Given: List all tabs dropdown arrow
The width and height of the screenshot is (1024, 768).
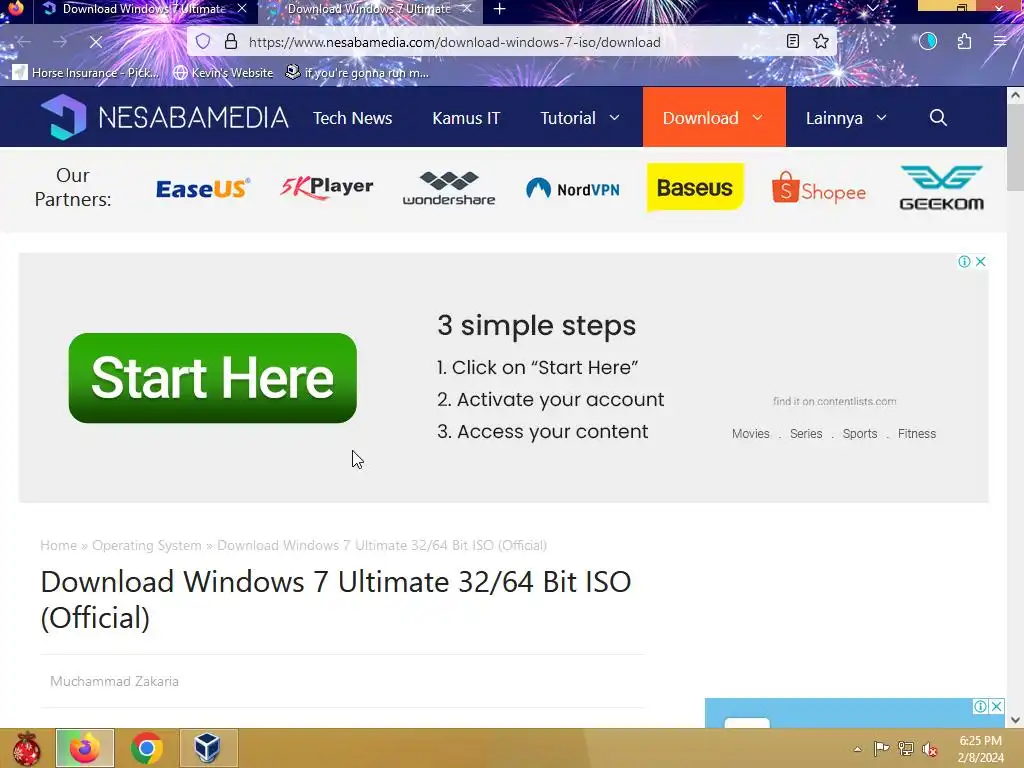Looking at the screenshot, I should tap(872, 8).
